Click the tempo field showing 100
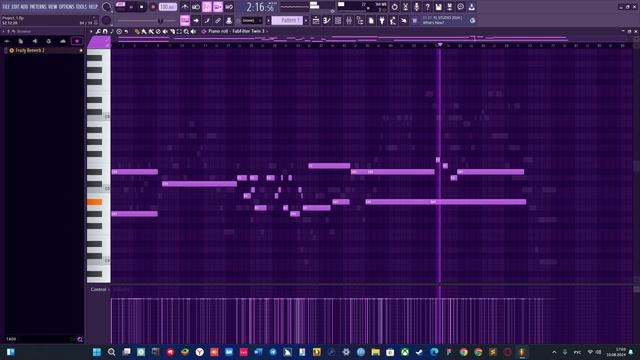The height and width of the screenshot is (360, 640). click(167, 7)
